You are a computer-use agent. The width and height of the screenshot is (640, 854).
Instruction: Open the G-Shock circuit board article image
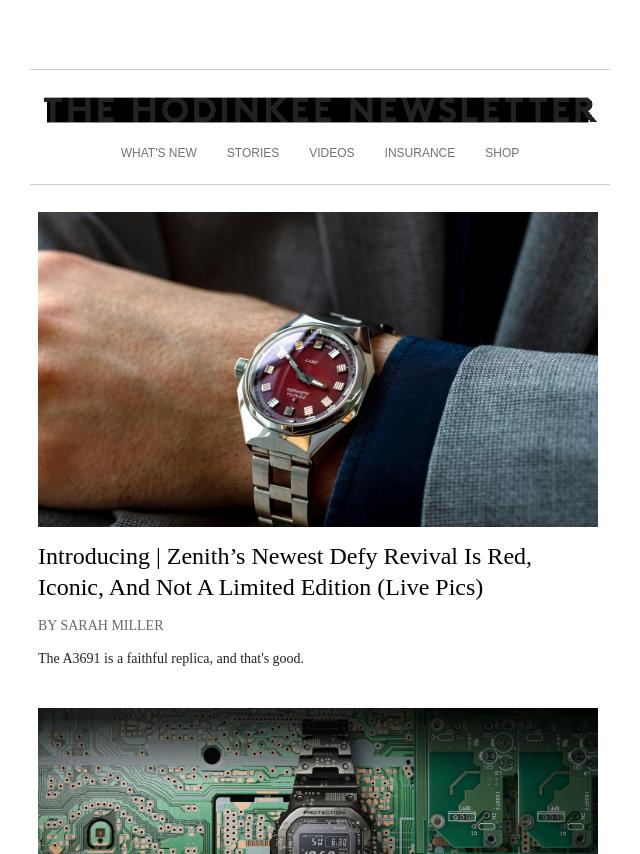pos(318,781)
